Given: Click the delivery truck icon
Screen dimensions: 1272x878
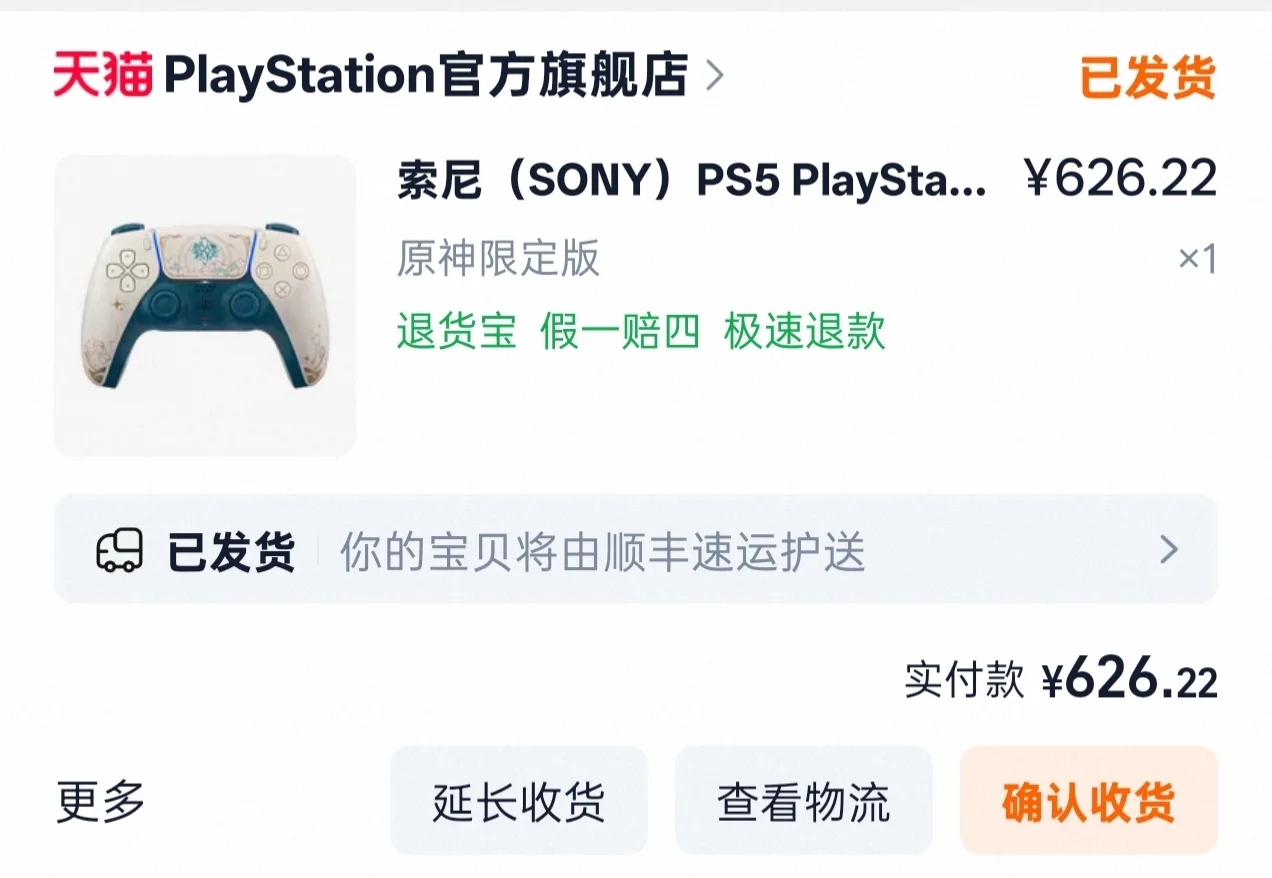Looking at the screenshot, I should pyautogui.click(x=119, y=551).
